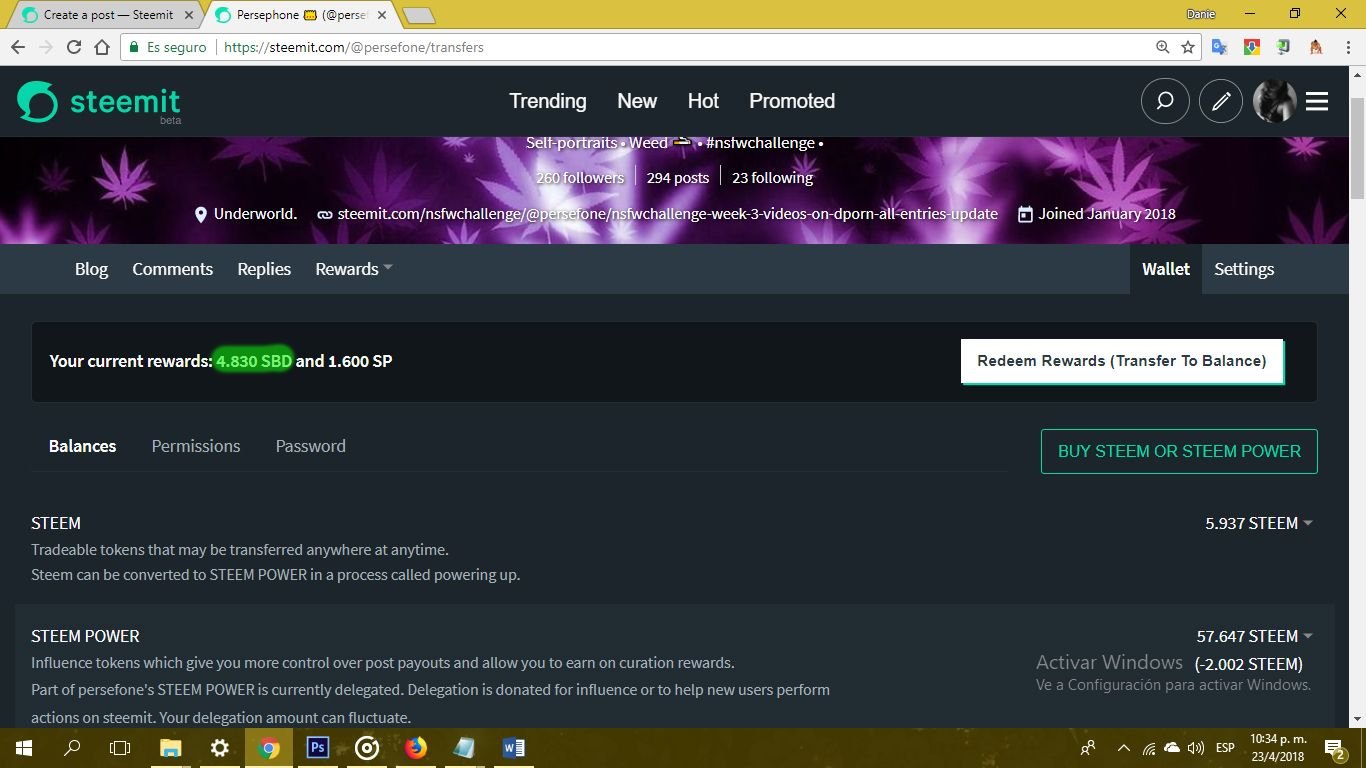Select the Permissions tab
This screenshot has height=768, width=1366.
click(196, 446)
